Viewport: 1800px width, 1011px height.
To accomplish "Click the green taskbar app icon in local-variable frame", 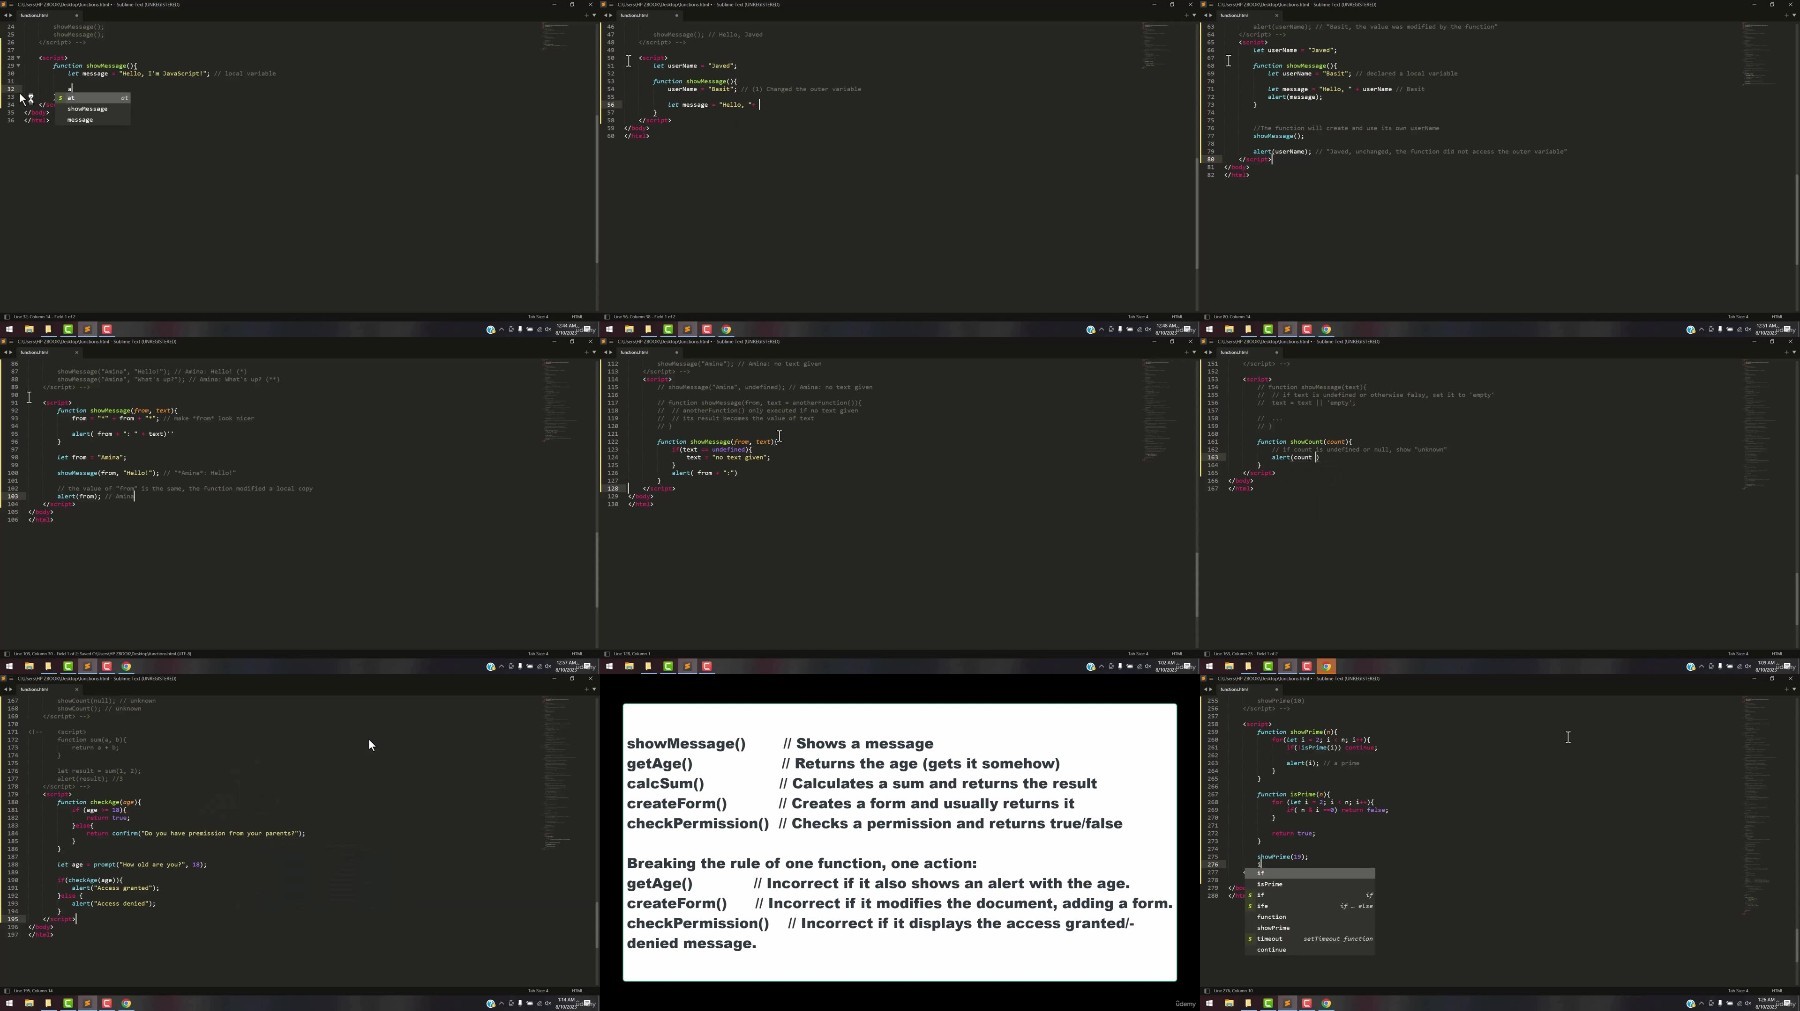I will 68,329.
